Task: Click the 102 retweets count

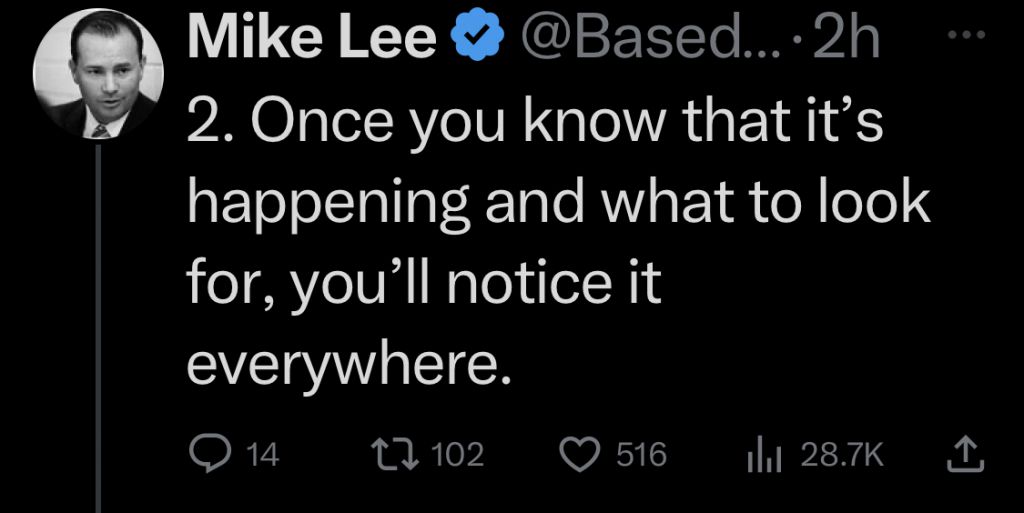Action: [x=458, y=455]
